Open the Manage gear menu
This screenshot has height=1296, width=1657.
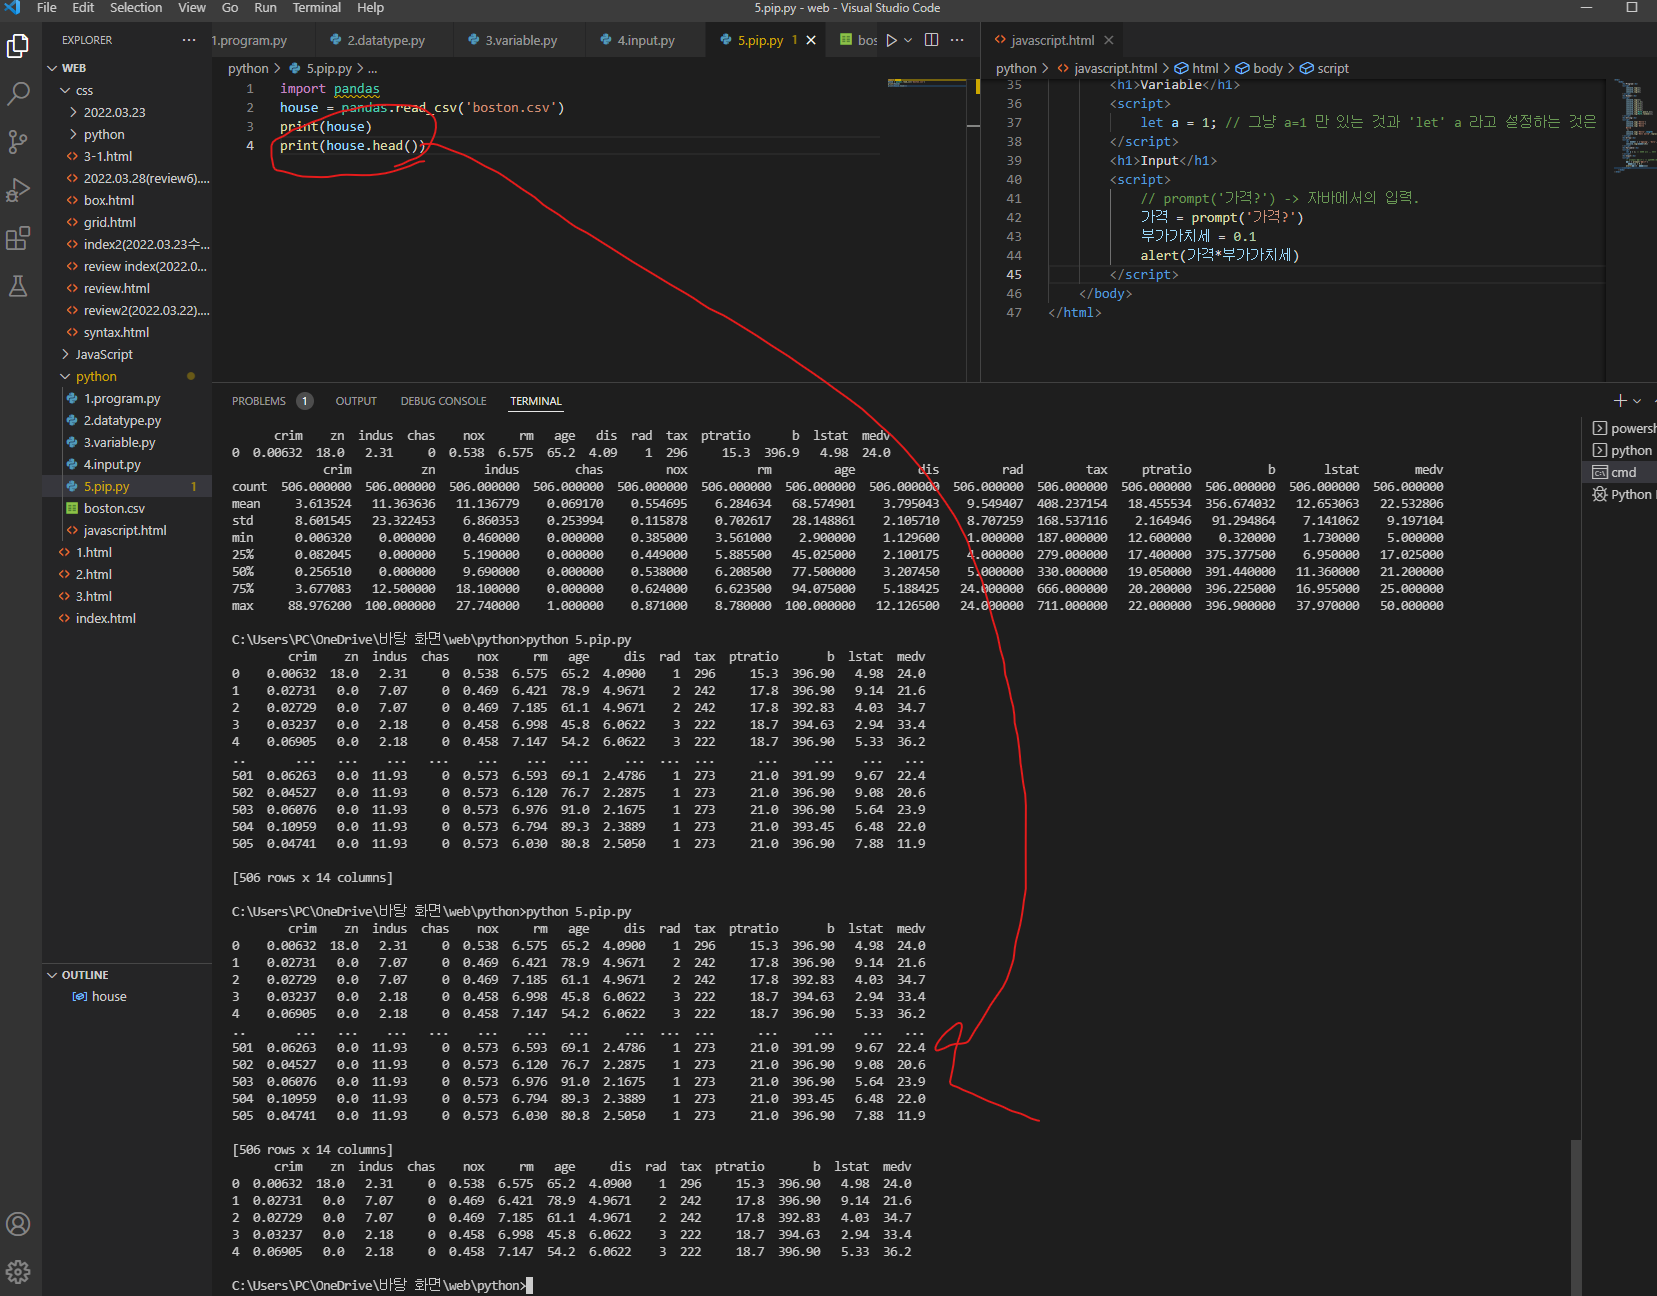pyautogui.click(x=18, y=1272)
